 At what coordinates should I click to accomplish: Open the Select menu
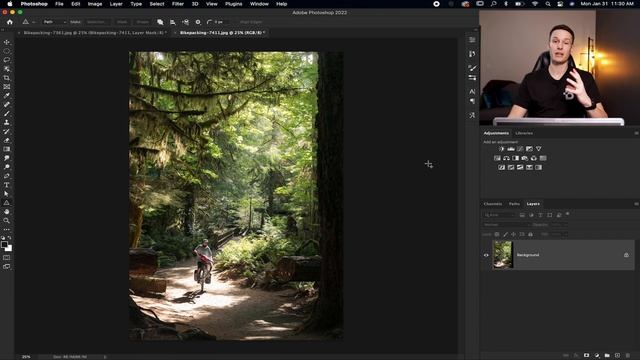pos(157,4)
